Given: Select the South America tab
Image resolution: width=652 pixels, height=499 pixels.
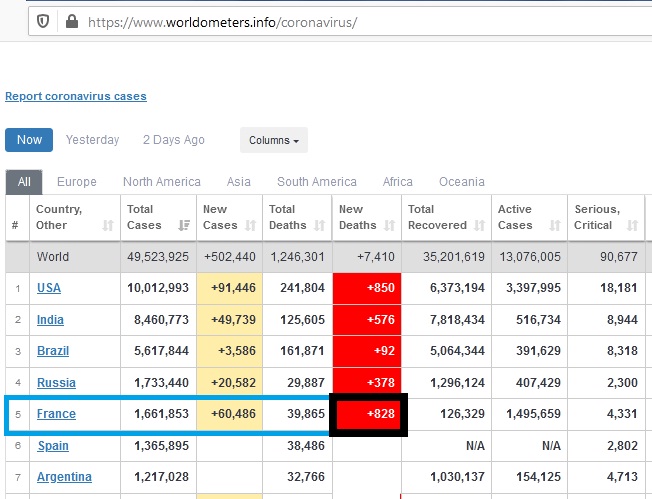Looking at the screenshot, I should coord(317,182).
